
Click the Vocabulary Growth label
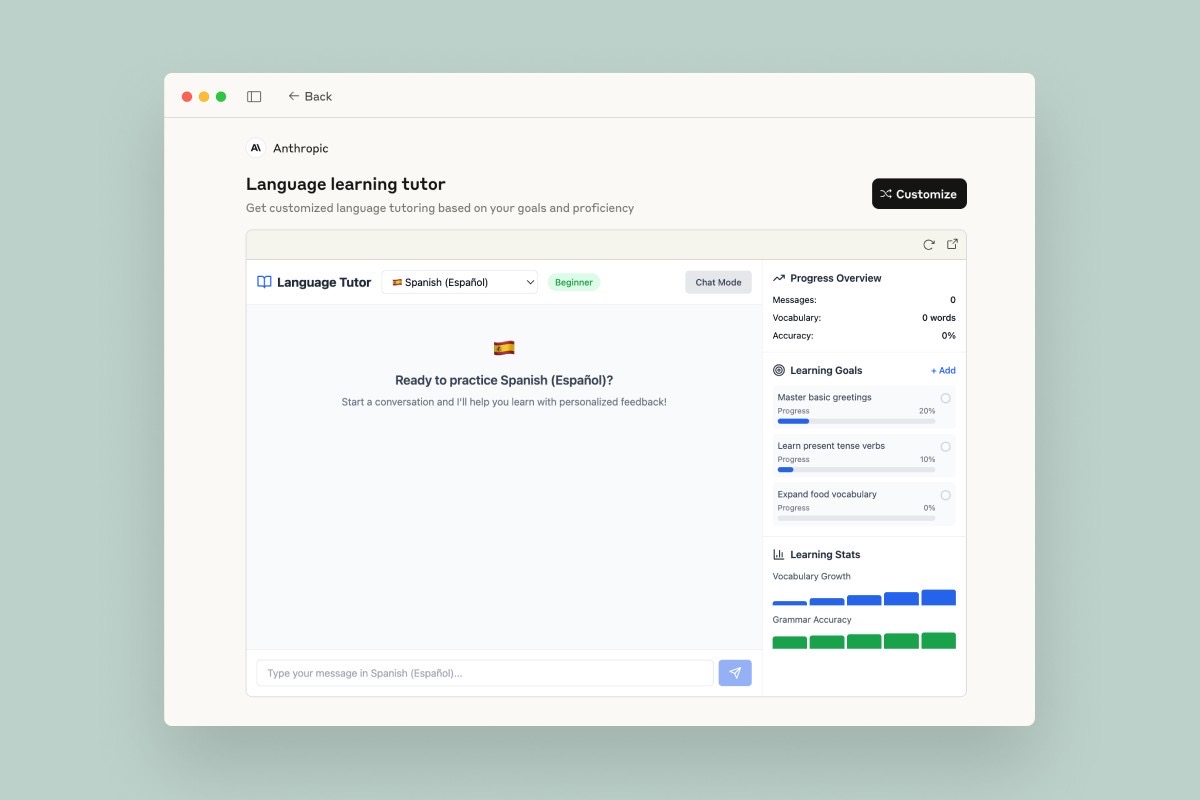click(x=812, y=576)
